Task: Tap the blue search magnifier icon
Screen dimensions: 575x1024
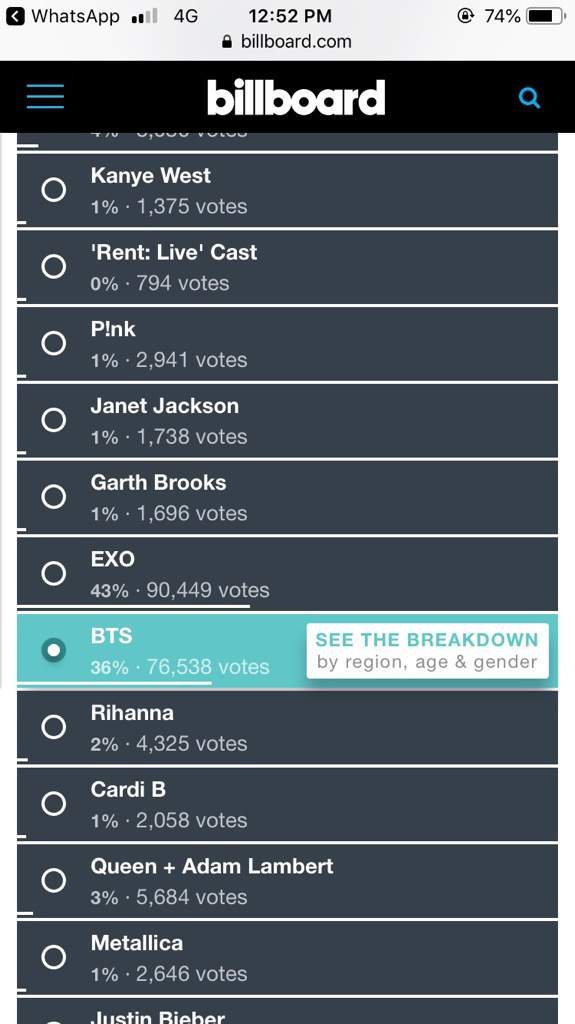Action: point(529,98)
